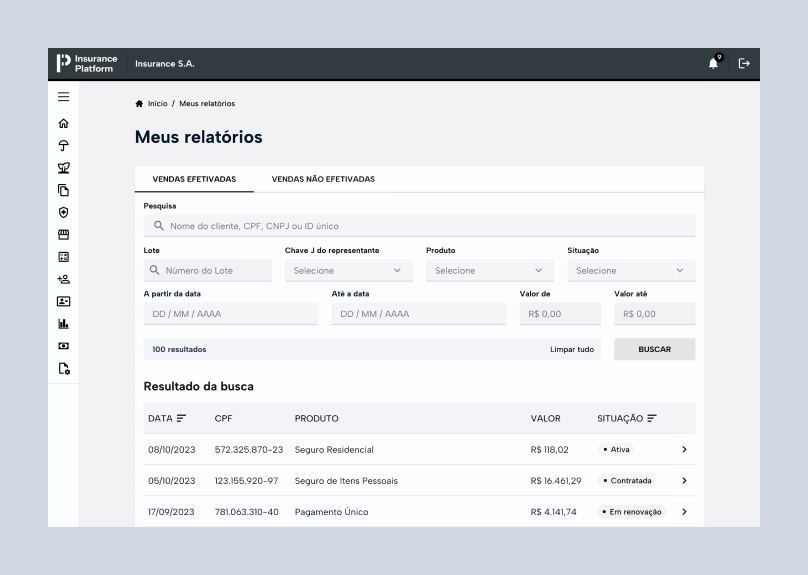Open the Produto dropdown
The image size is (808, 575).
click(x=490, y=270)
